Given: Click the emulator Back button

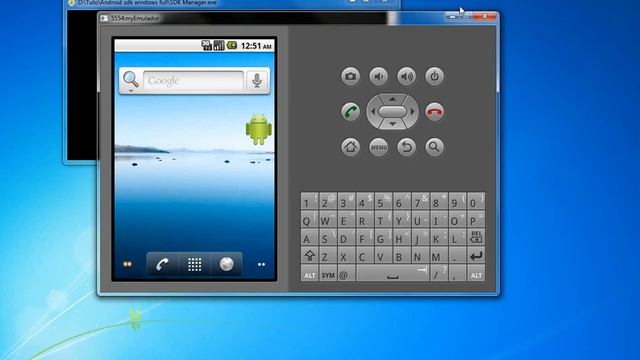Looking at the screenshot, I should [407, 147].
